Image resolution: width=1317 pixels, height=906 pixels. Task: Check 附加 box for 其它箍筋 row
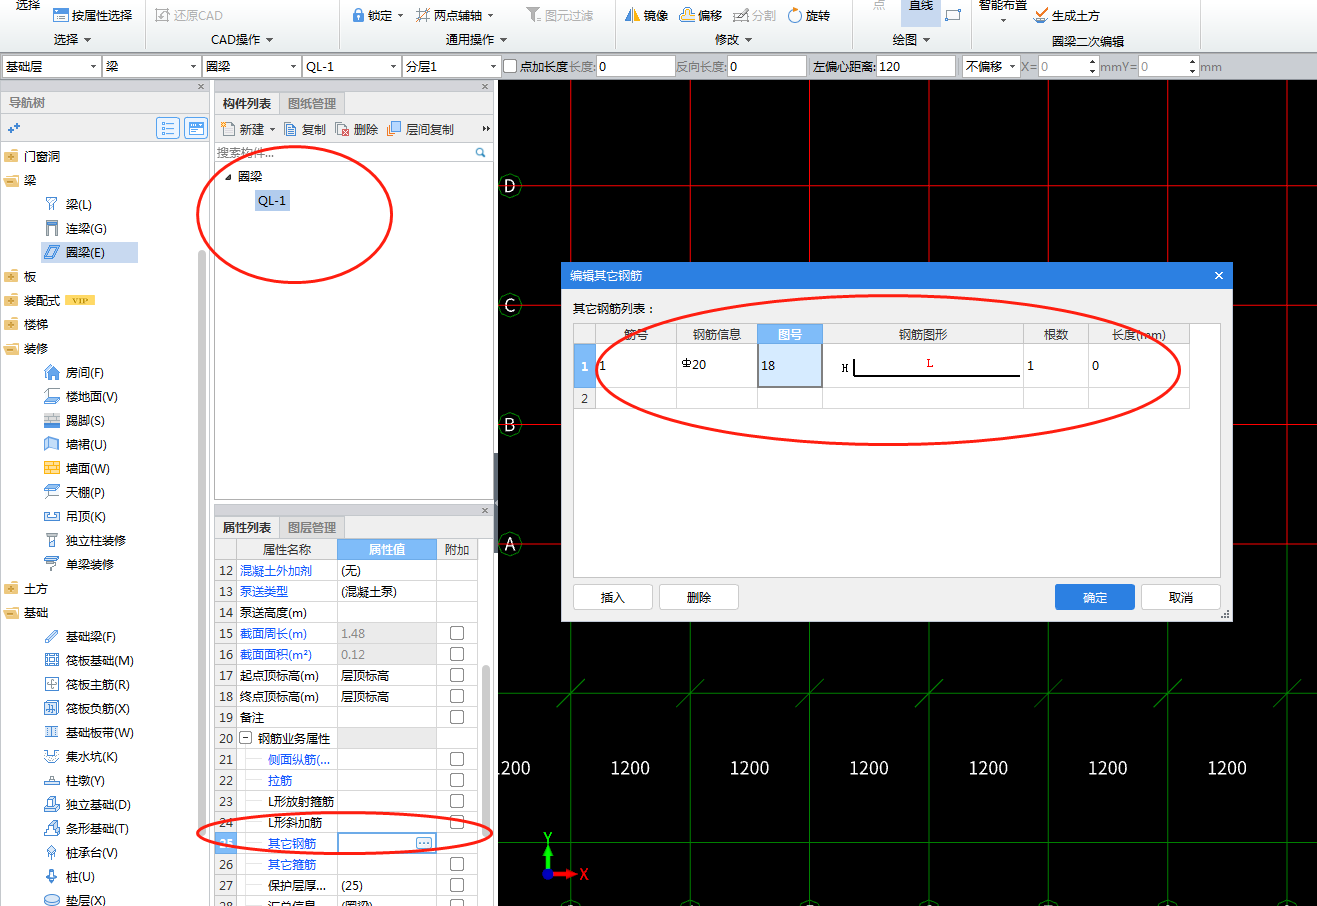[x=457, y=864]
